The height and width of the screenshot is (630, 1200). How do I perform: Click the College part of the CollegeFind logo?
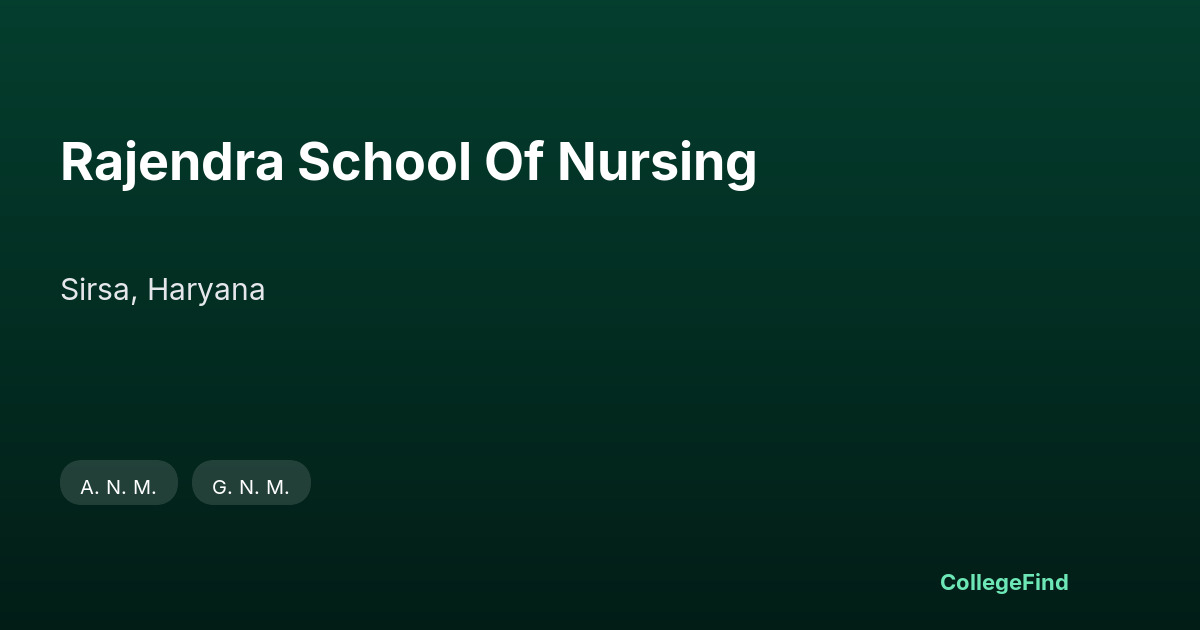982,582
